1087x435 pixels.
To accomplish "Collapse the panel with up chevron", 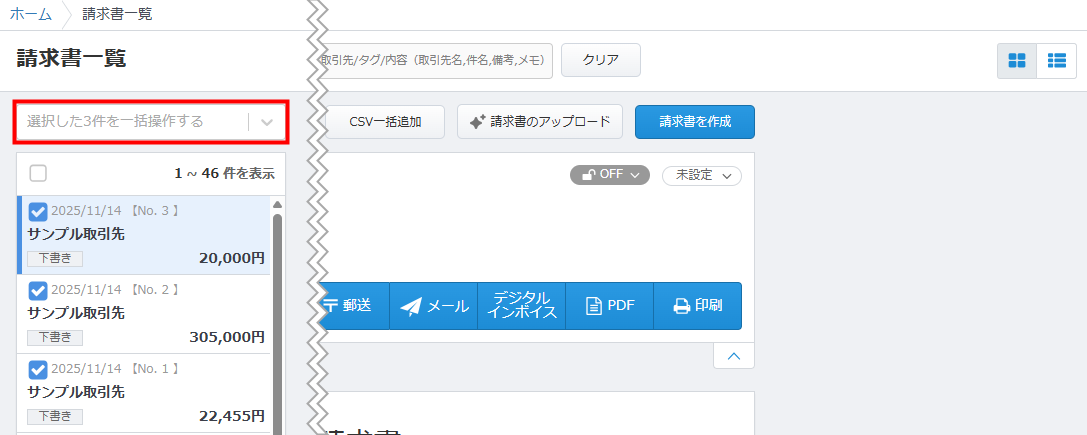I will 733,355.
